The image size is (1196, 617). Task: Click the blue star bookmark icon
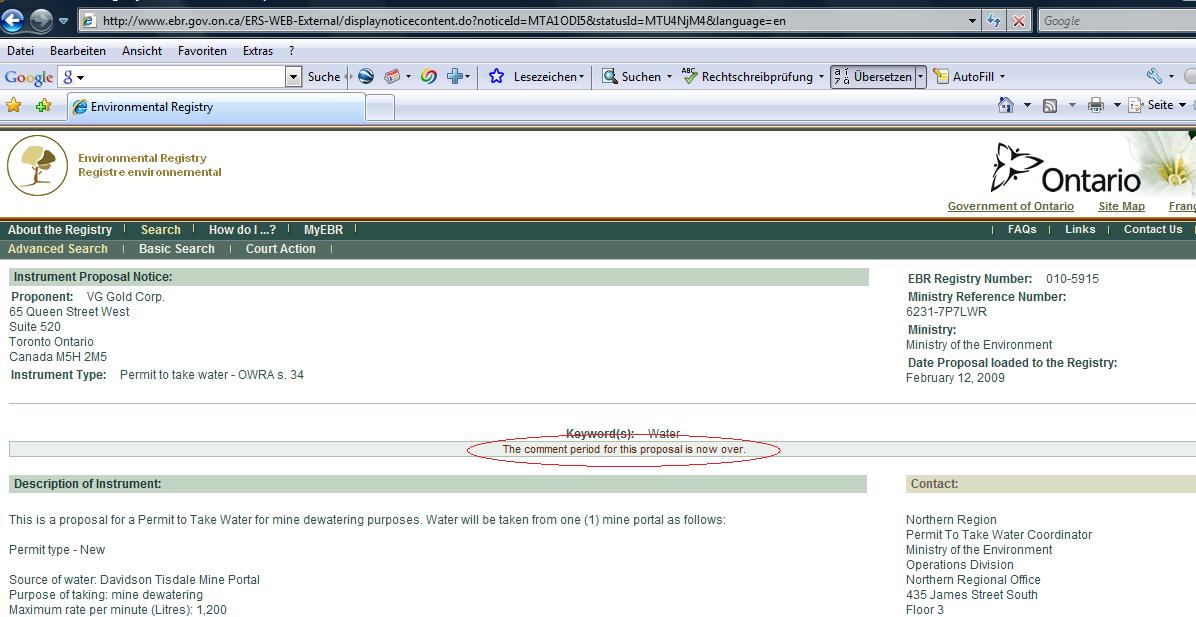click(497, 76)
